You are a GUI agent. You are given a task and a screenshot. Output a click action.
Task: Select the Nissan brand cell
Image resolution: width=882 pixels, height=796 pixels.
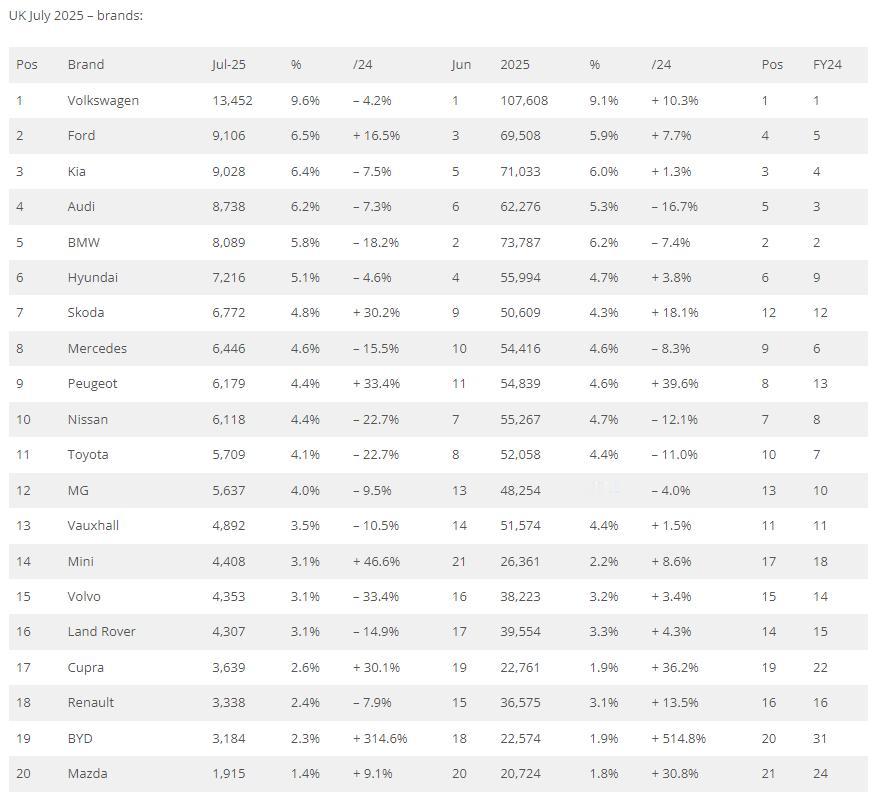point(88,419)
